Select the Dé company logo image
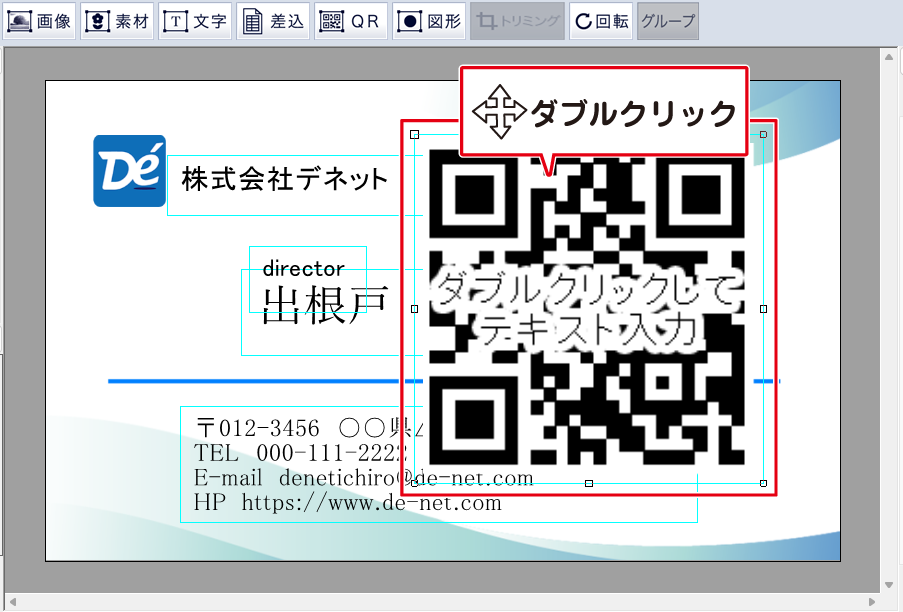This screenshot has width=903, height=612. point(130,171)
